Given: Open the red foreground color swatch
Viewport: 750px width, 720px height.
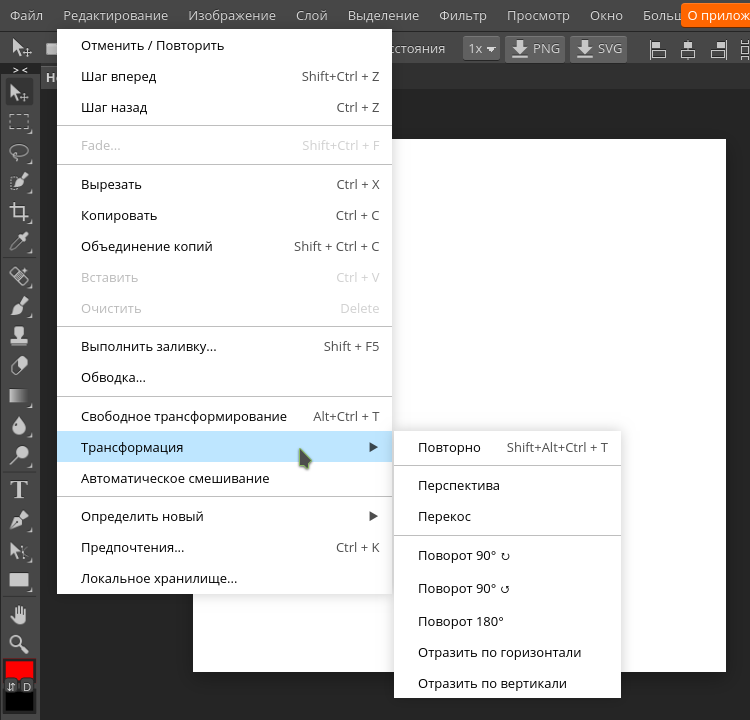Looking at the screenshot, I should coord(19,669).
